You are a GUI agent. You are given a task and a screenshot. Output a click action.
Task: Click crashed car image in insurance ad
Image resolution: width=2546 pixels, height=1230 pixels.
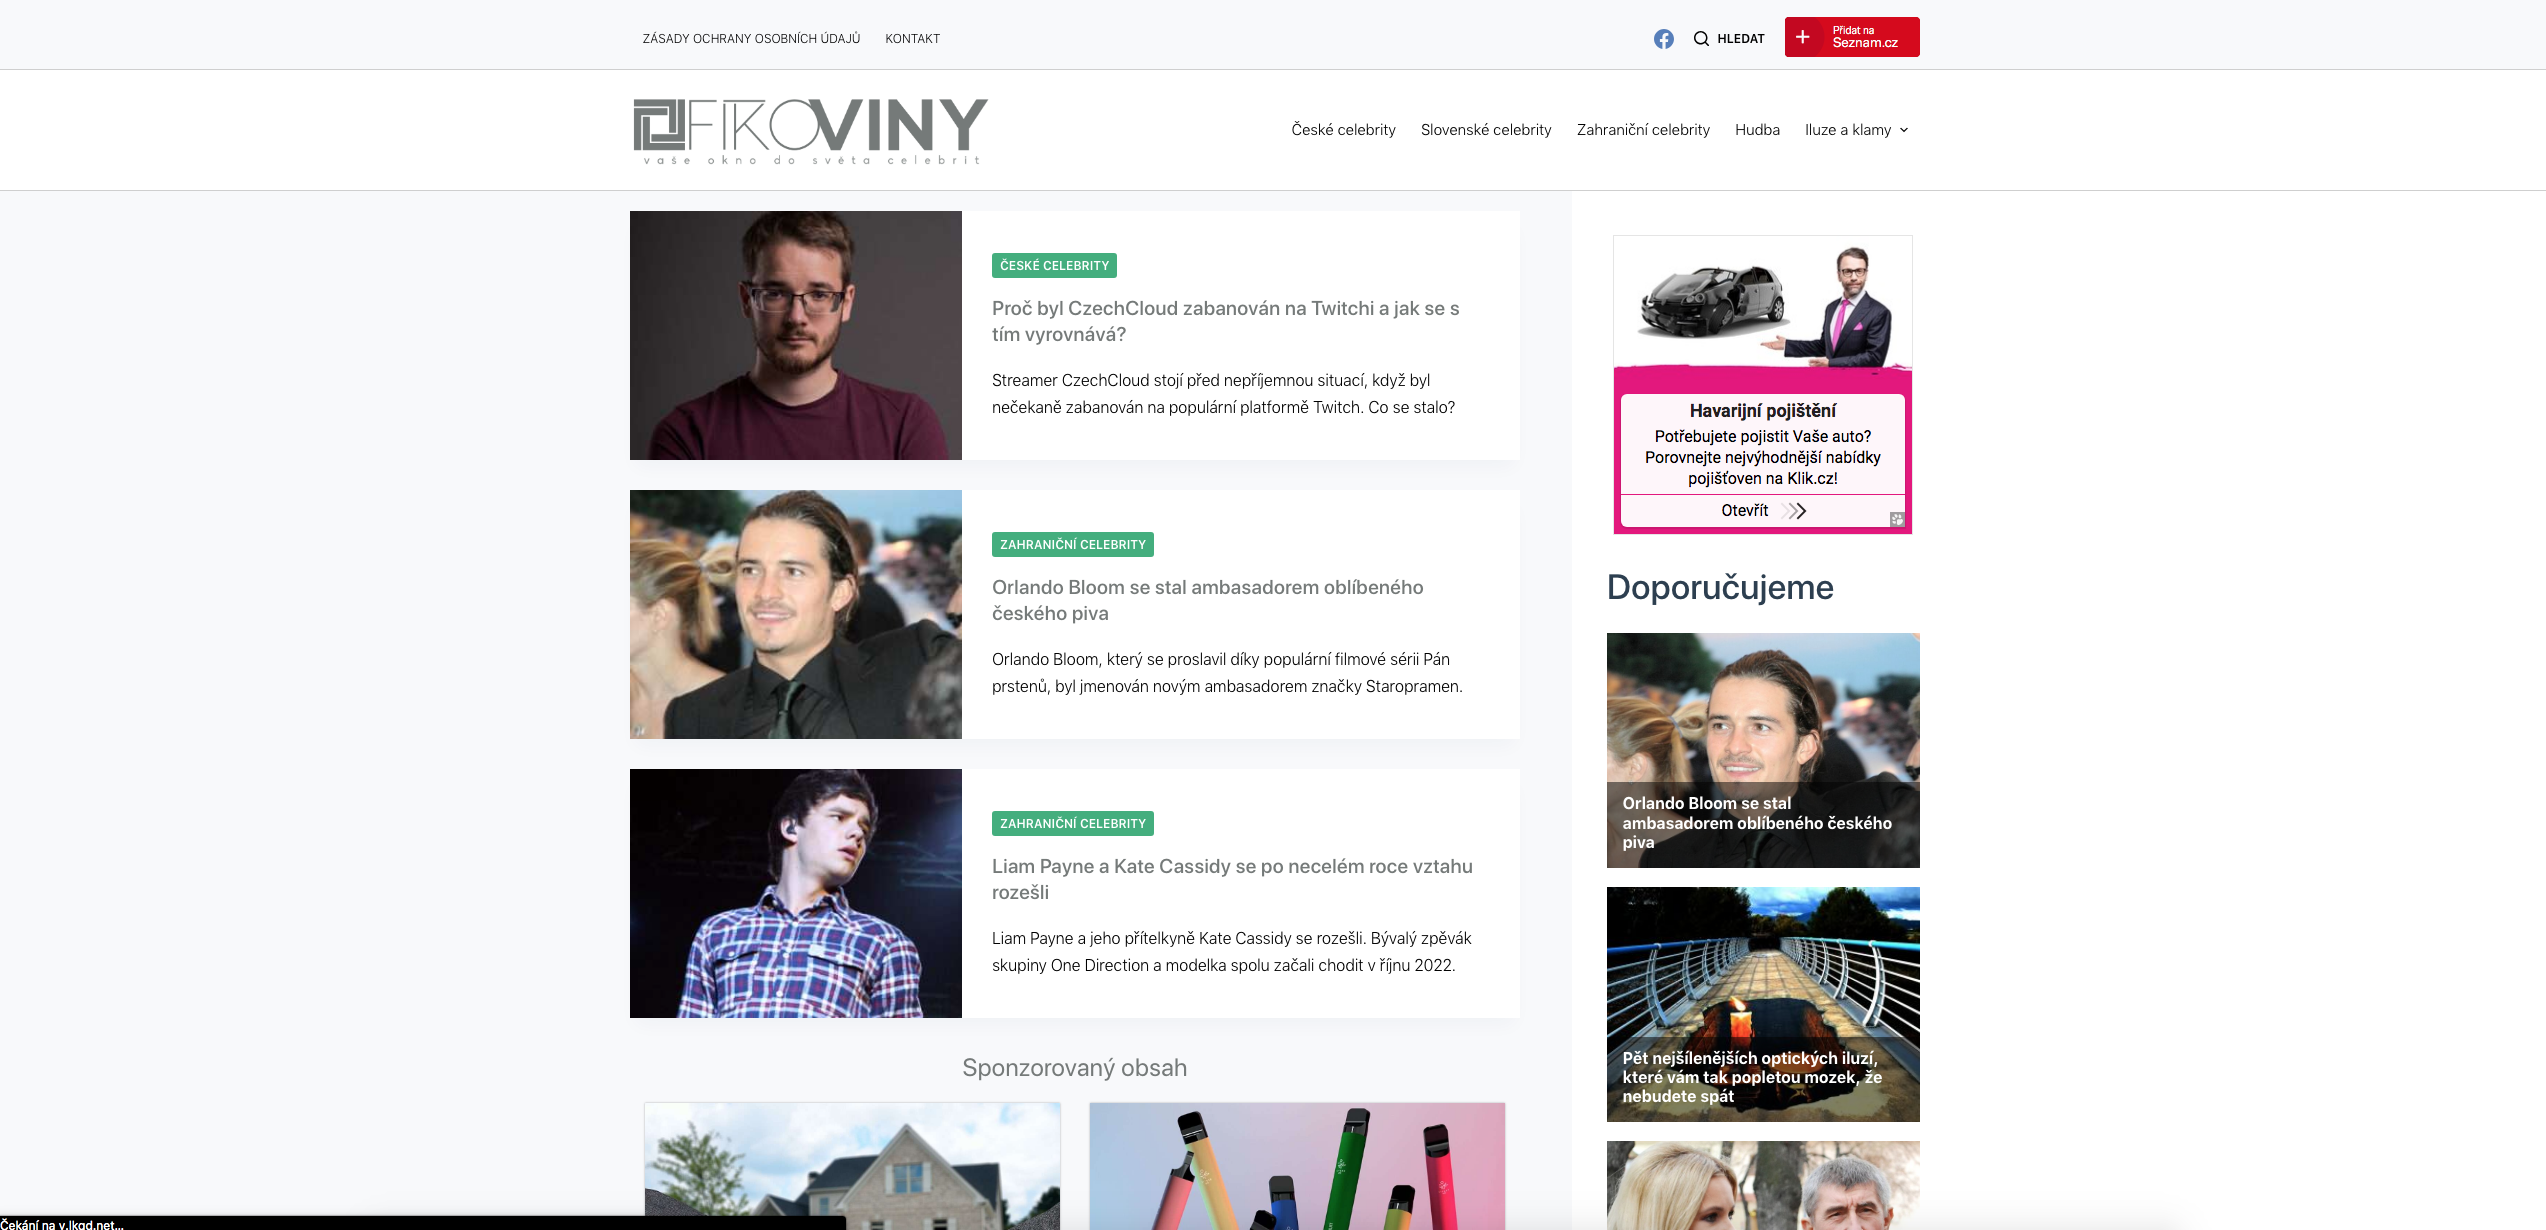[x=1712, y=302]
